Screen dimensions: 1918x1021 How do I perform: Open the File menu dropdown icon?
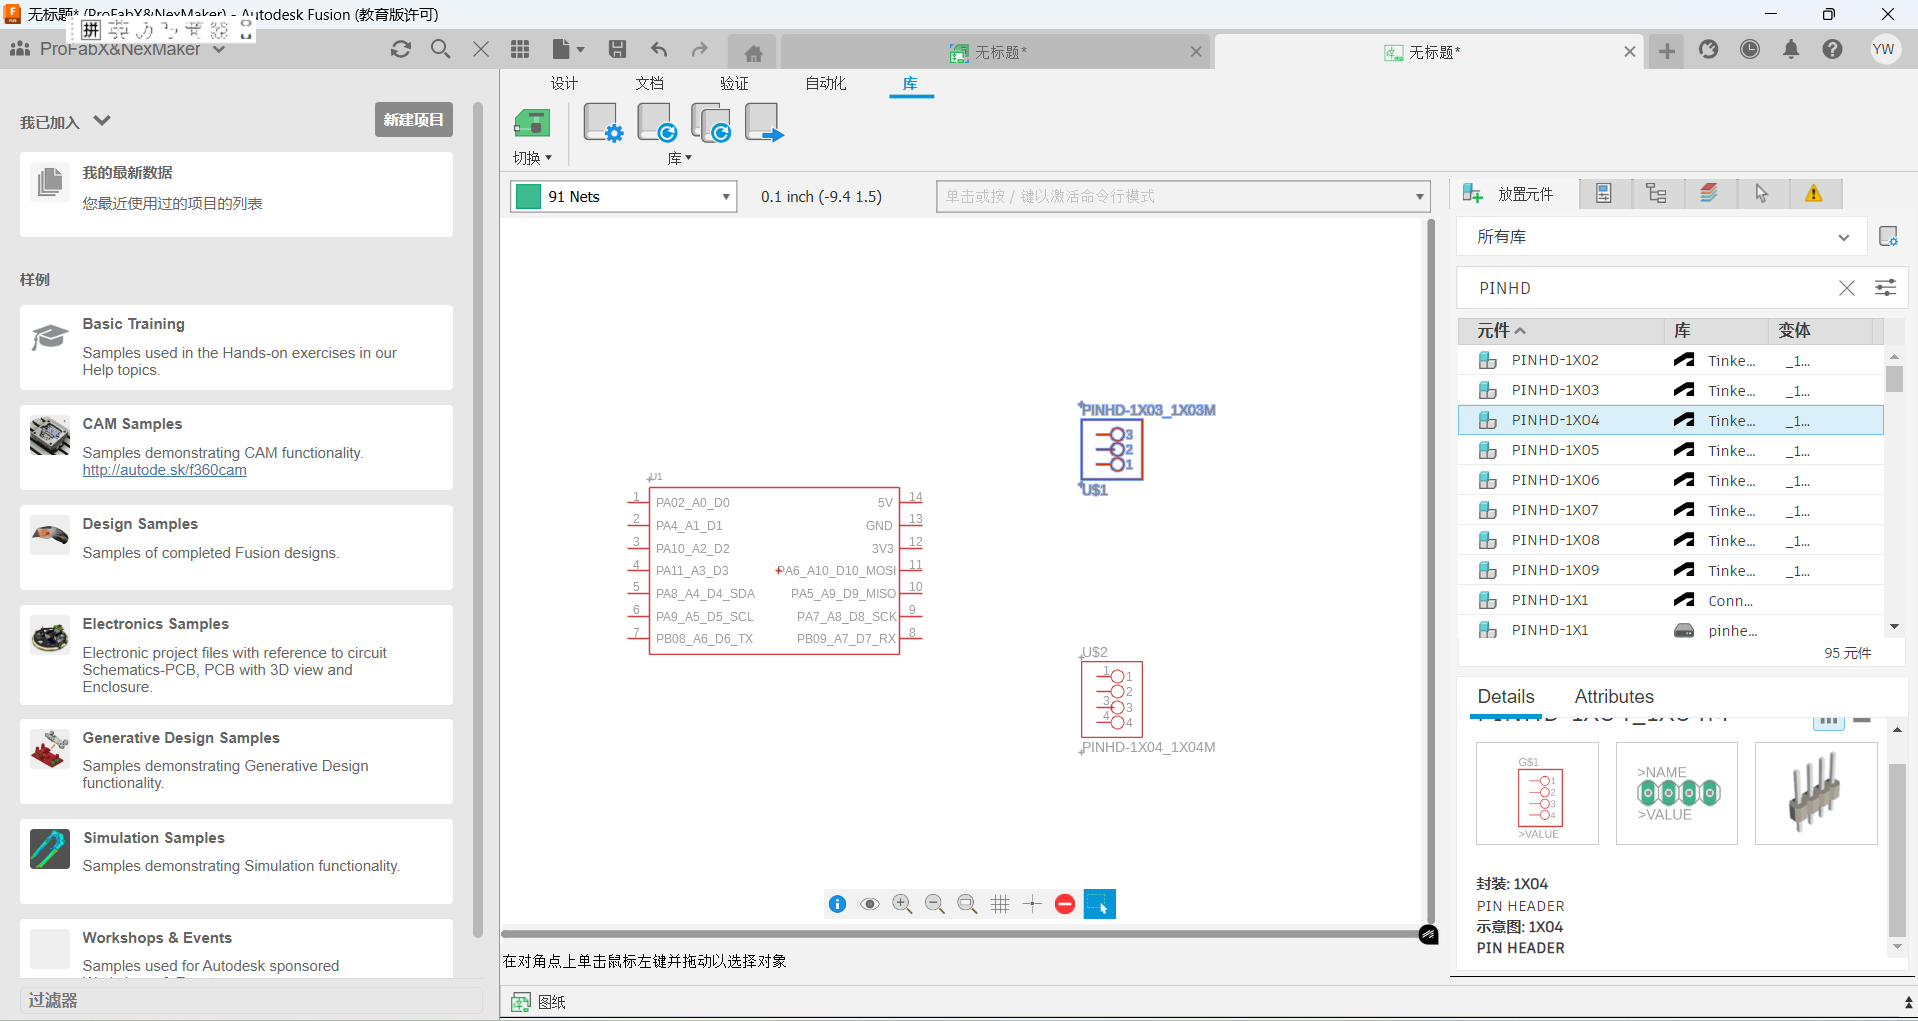pos(568,49)
